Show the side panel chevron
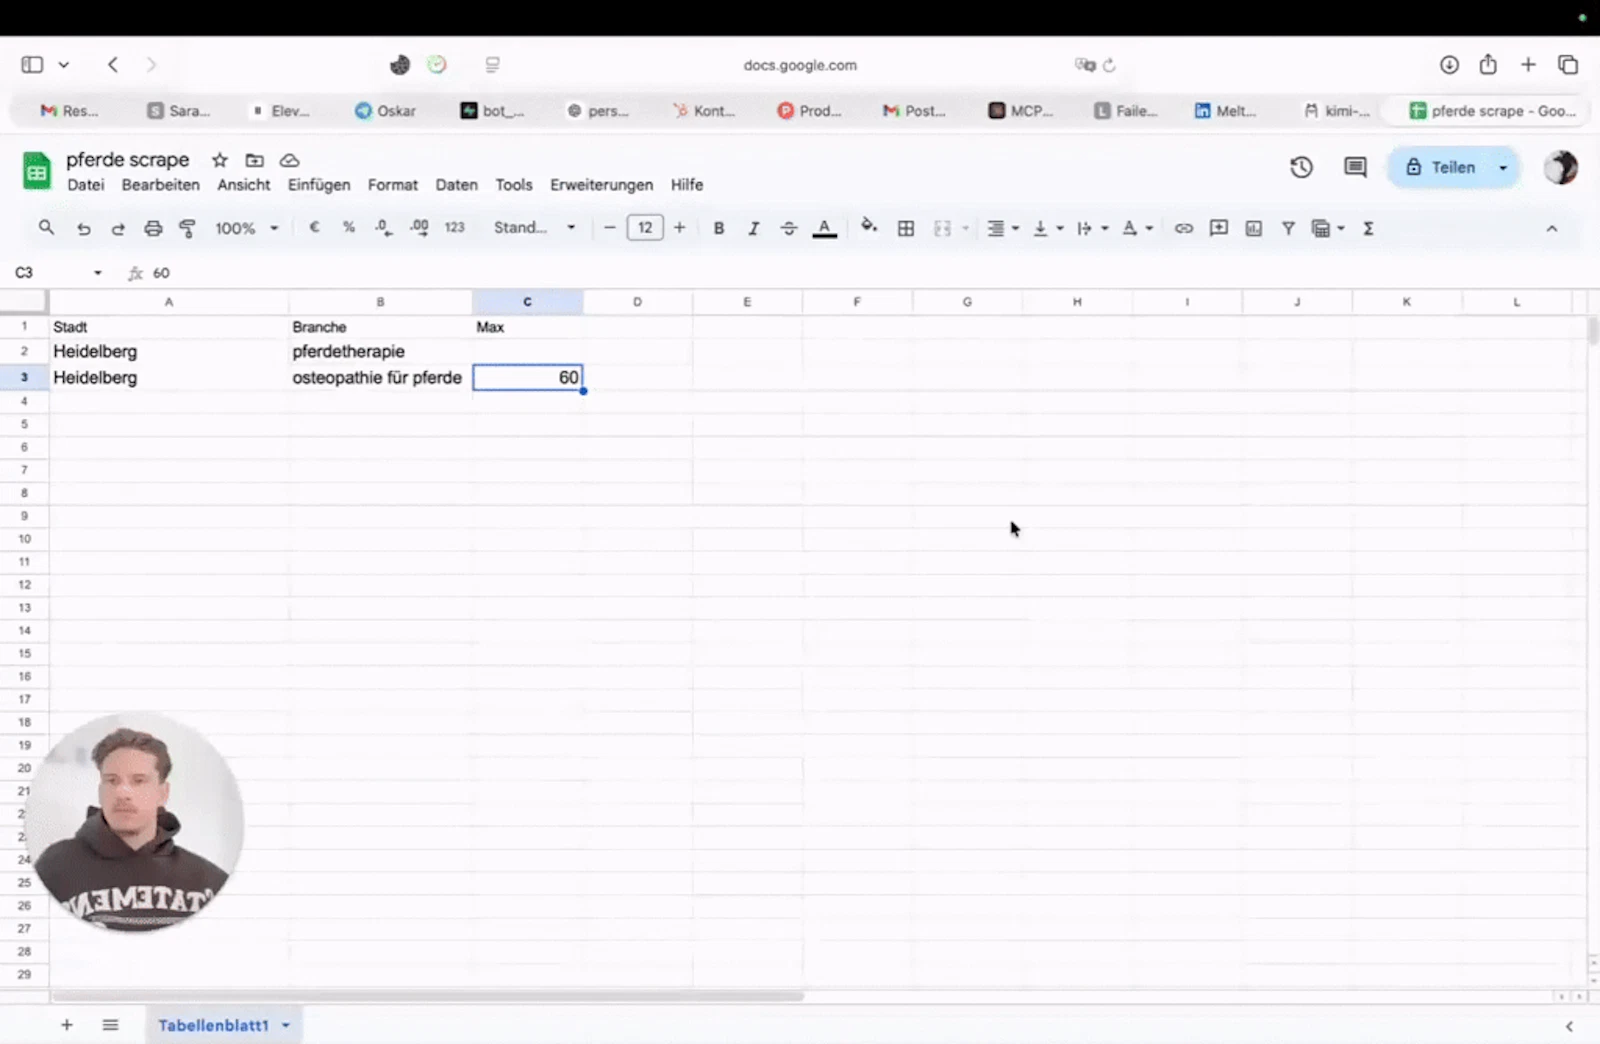 pos(1569,1026)
